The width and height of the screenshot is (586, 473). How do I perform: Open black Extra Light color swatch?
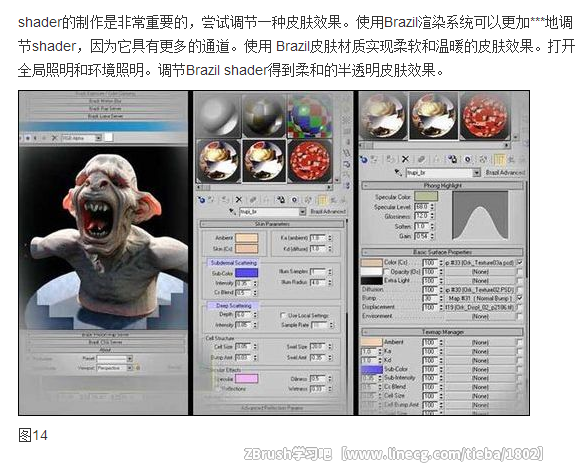click(371, 281)
